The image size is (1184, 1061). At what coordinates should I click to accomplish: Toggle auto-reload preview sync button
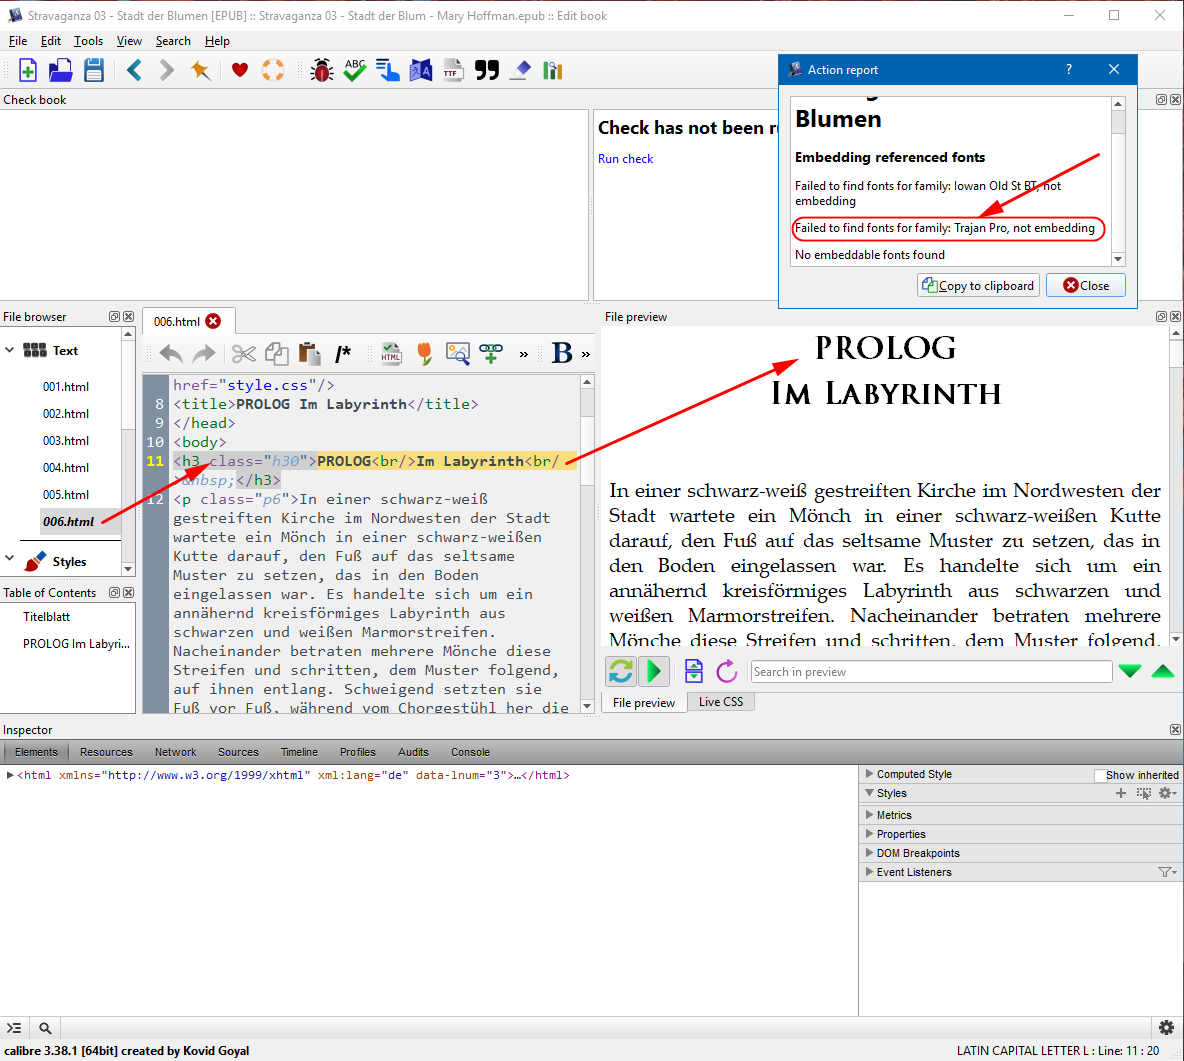tap(621, 671)
